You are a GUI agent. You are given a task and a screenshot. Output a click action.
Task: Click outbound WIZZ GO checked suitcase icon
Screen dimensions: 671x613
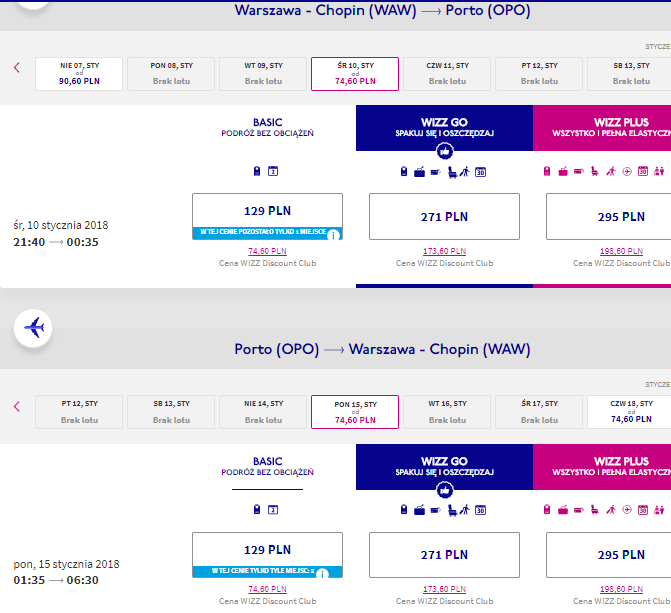[419, 172]
